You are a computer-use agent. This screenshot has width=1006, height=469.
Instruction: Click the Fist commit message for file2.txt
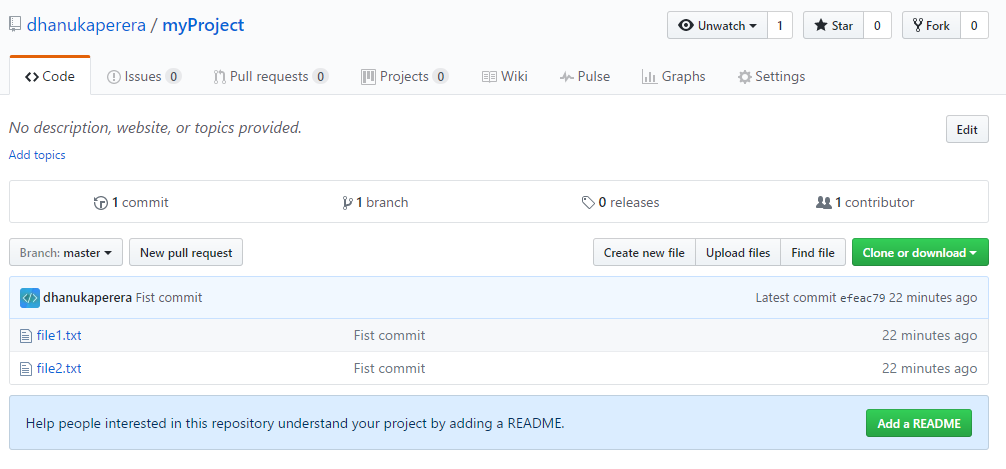point(389,369)
